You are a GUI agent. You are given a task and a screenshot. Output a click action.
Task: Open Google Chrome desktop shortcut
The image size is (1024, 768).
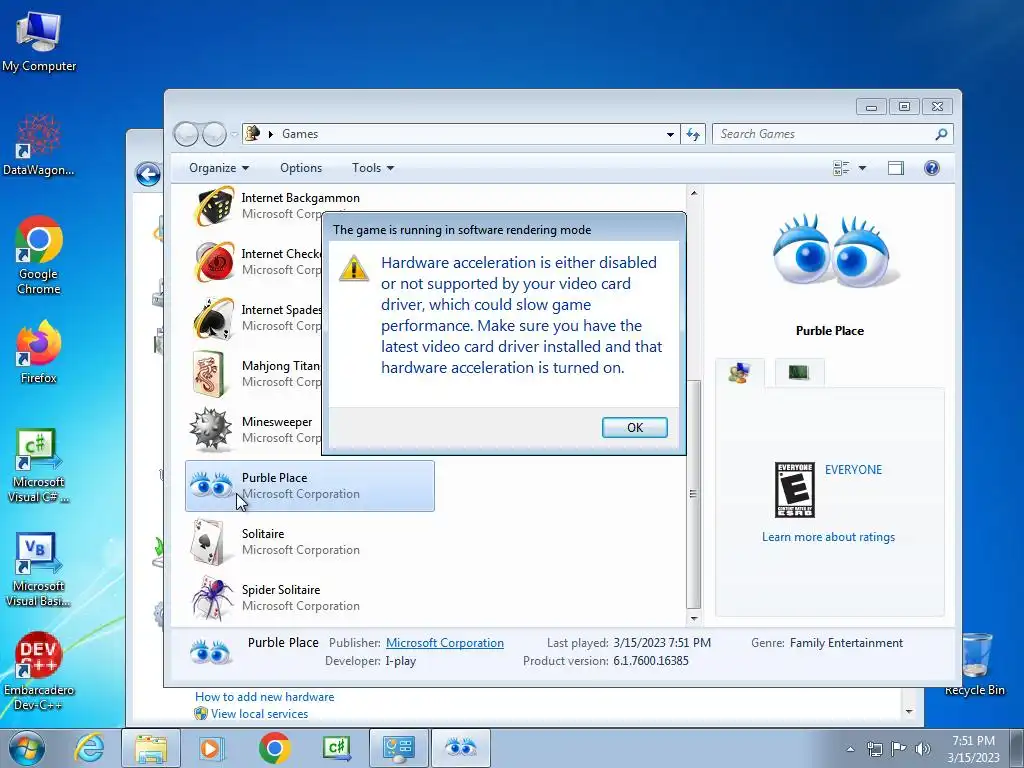(x=39, y=255)
